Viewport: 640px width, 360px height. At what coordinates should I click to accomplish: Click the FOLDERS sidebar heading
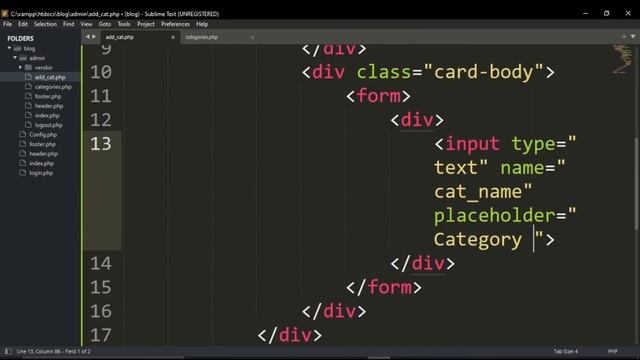coord(20,38)
